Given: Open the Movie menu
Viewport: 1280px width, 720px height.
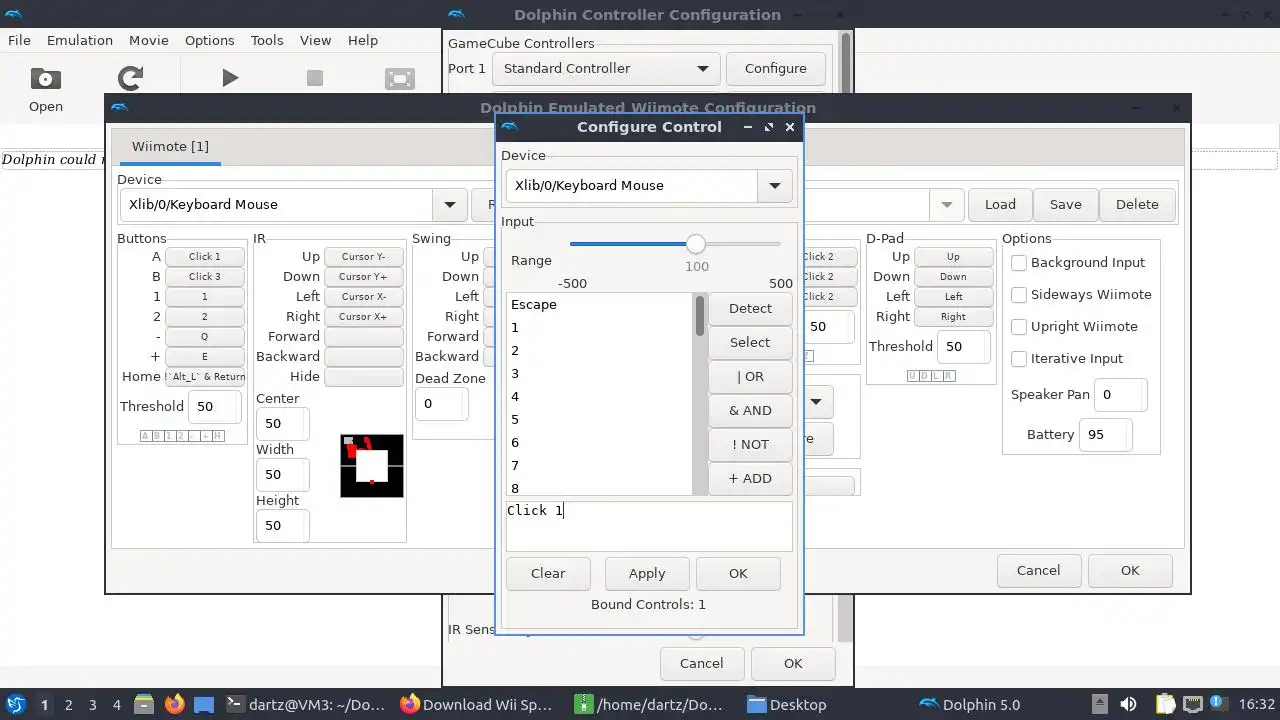Looking at the screenshot, I should 148,40.
